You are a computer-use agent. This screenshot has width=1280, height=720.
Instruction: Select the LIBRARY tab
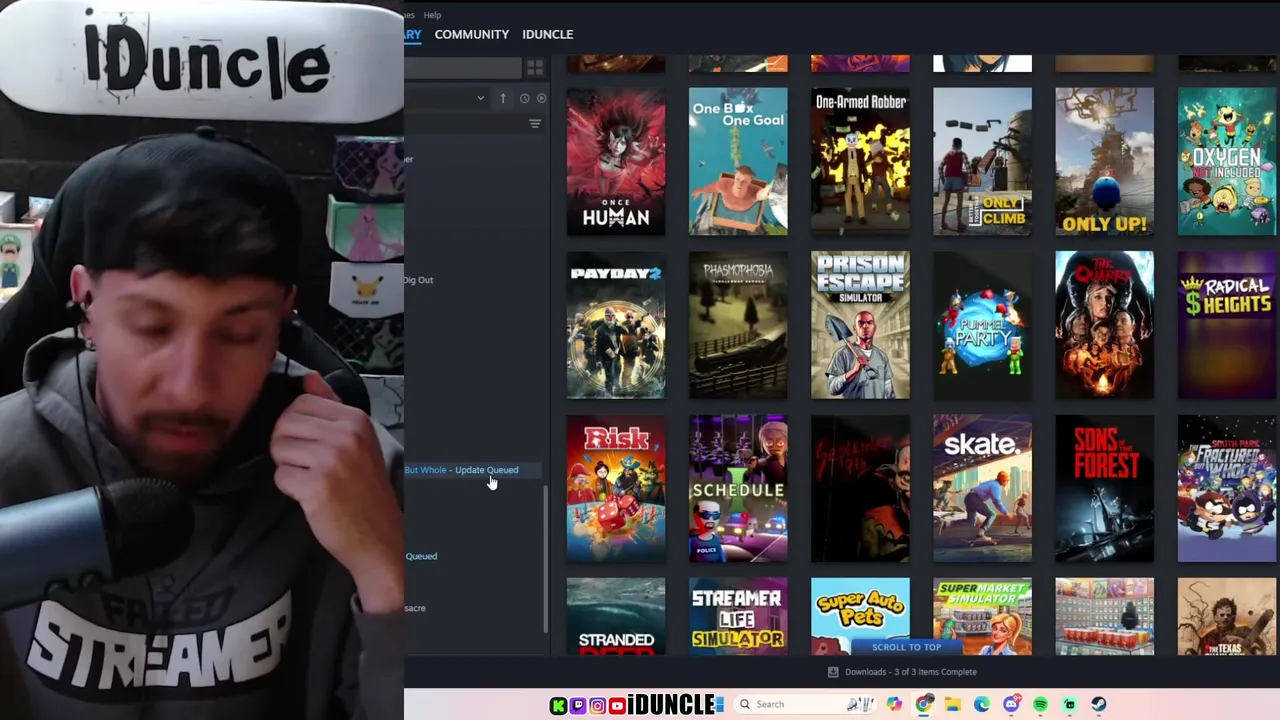412,34
